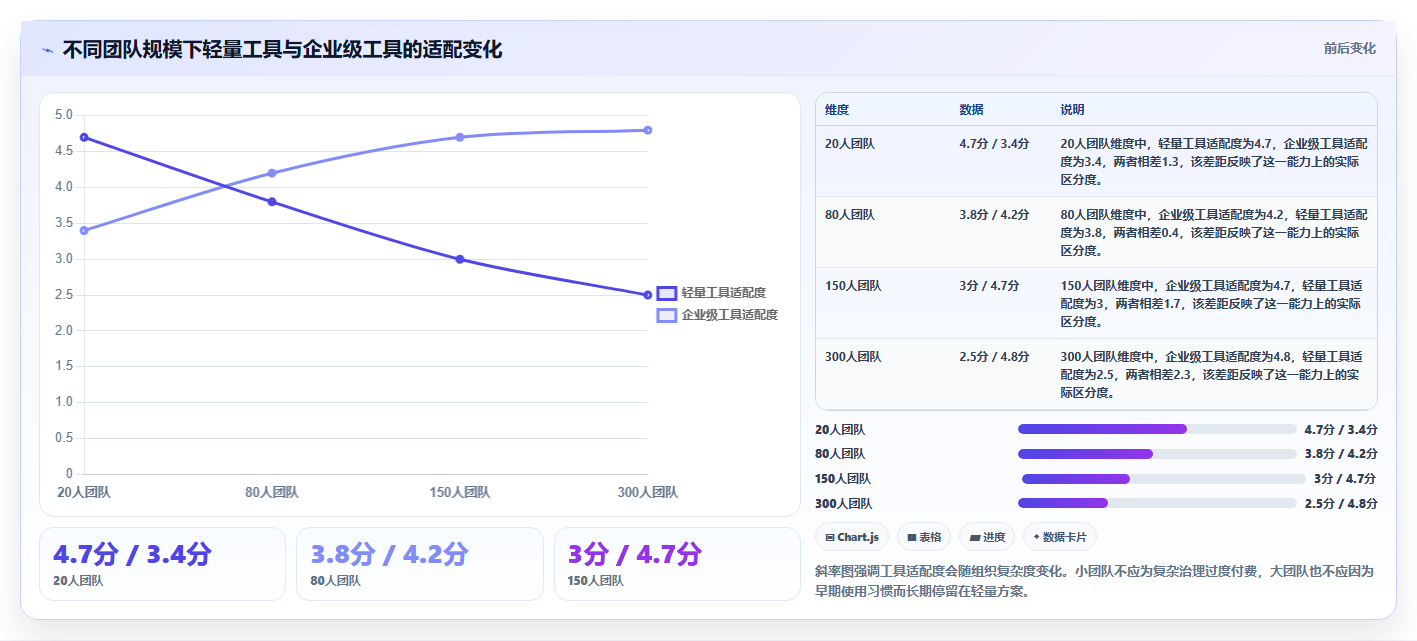
Task: Click the 80人团队 x-axis label
Action: point(272,492)
